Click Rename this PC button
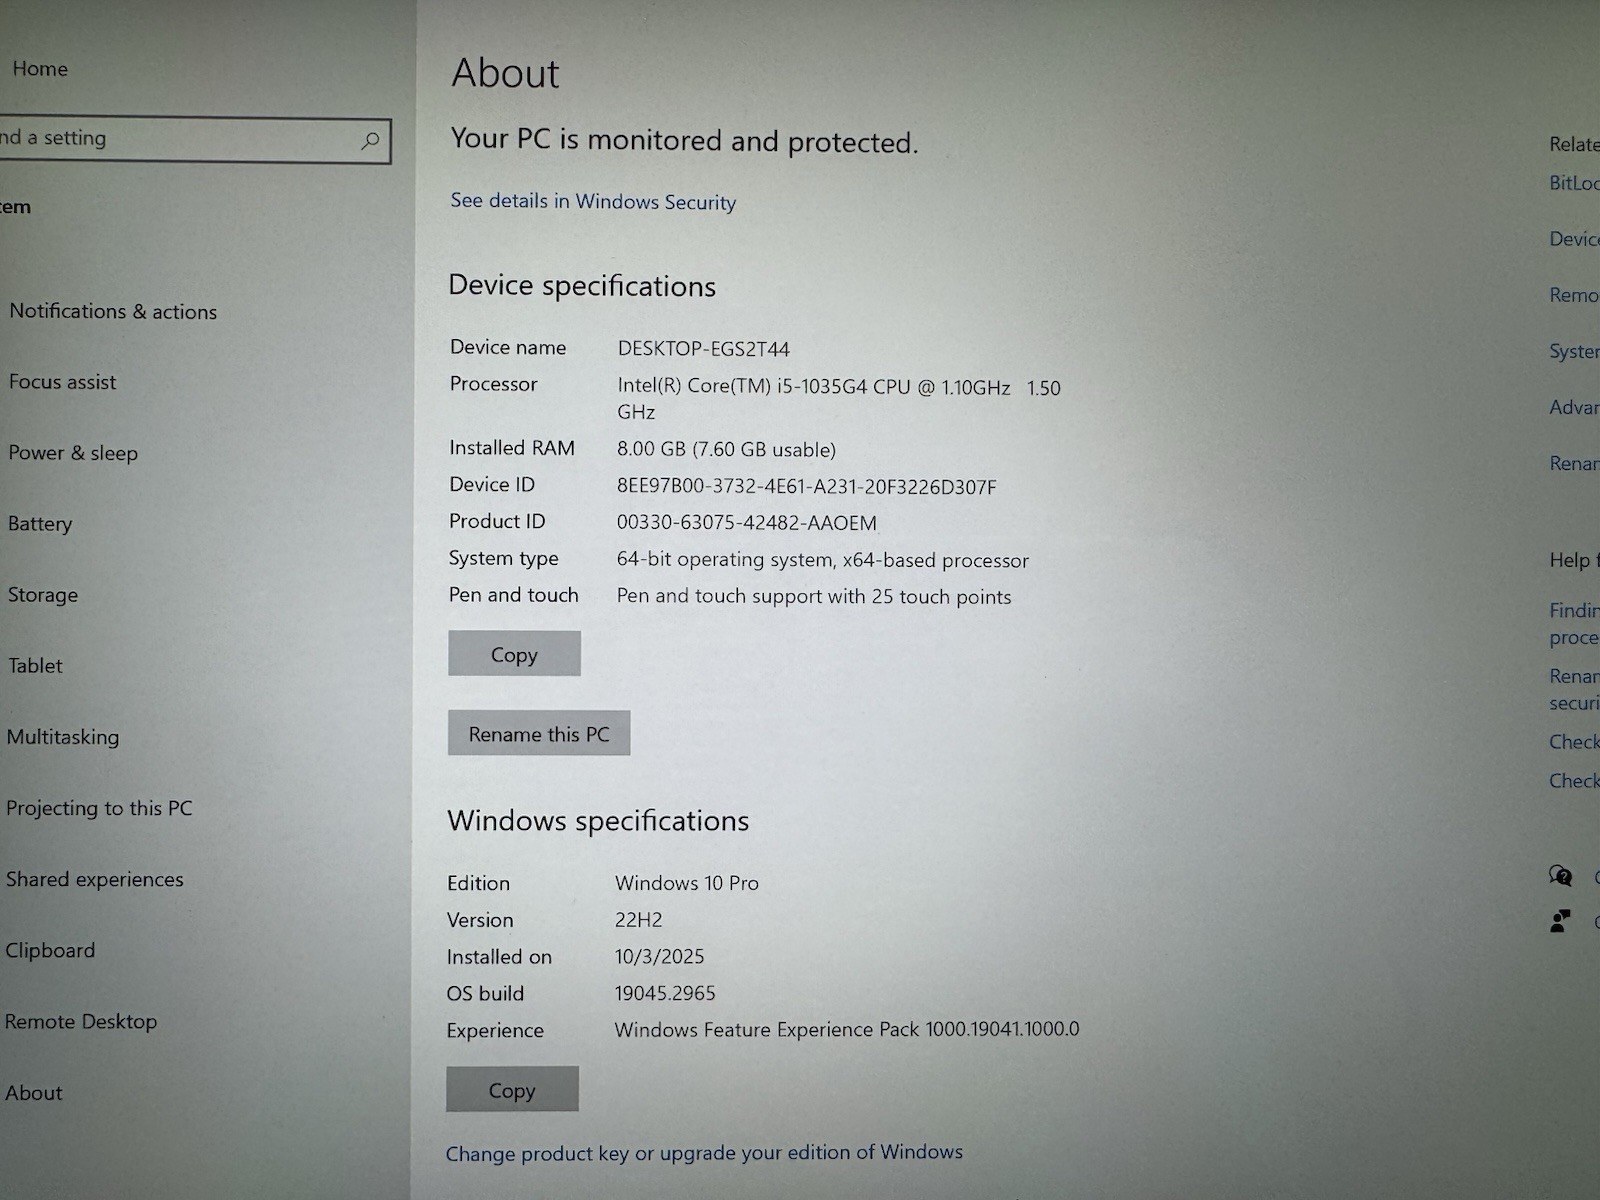 click(539, 733)
